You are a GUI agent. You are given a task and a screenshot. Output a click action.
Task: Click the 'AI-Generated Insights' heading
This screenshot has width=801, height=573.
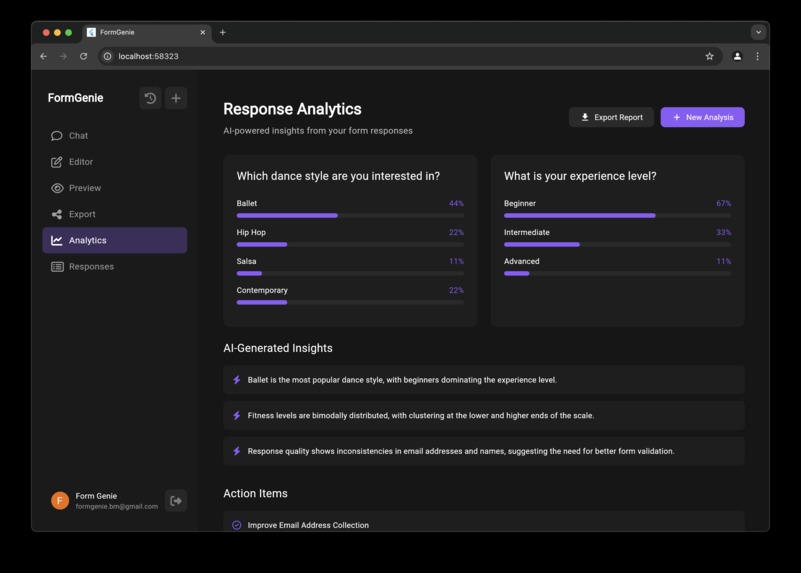278,348
